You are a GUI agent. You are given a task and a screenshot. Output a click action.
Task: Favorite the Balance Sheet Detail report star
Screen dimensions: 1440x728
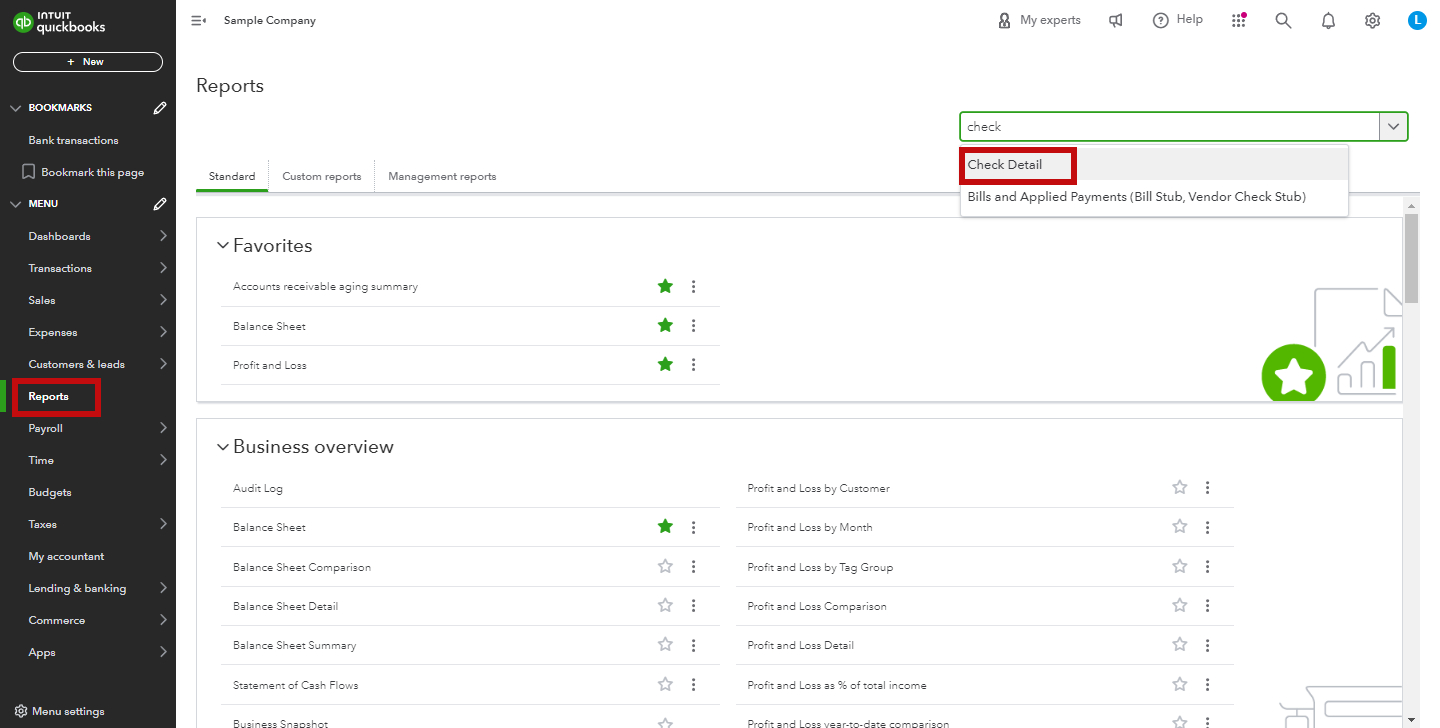tap(665, 606)
